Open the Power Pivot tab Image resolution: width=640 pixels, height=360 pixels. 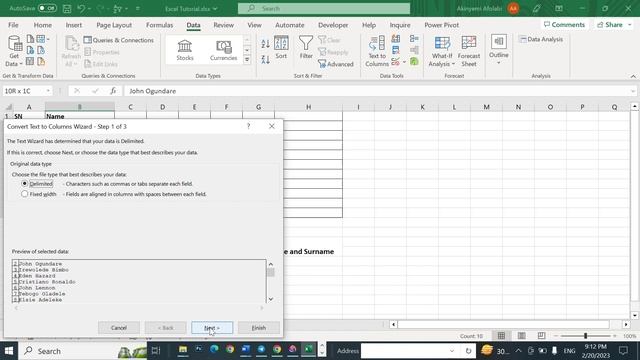(441, 25)
